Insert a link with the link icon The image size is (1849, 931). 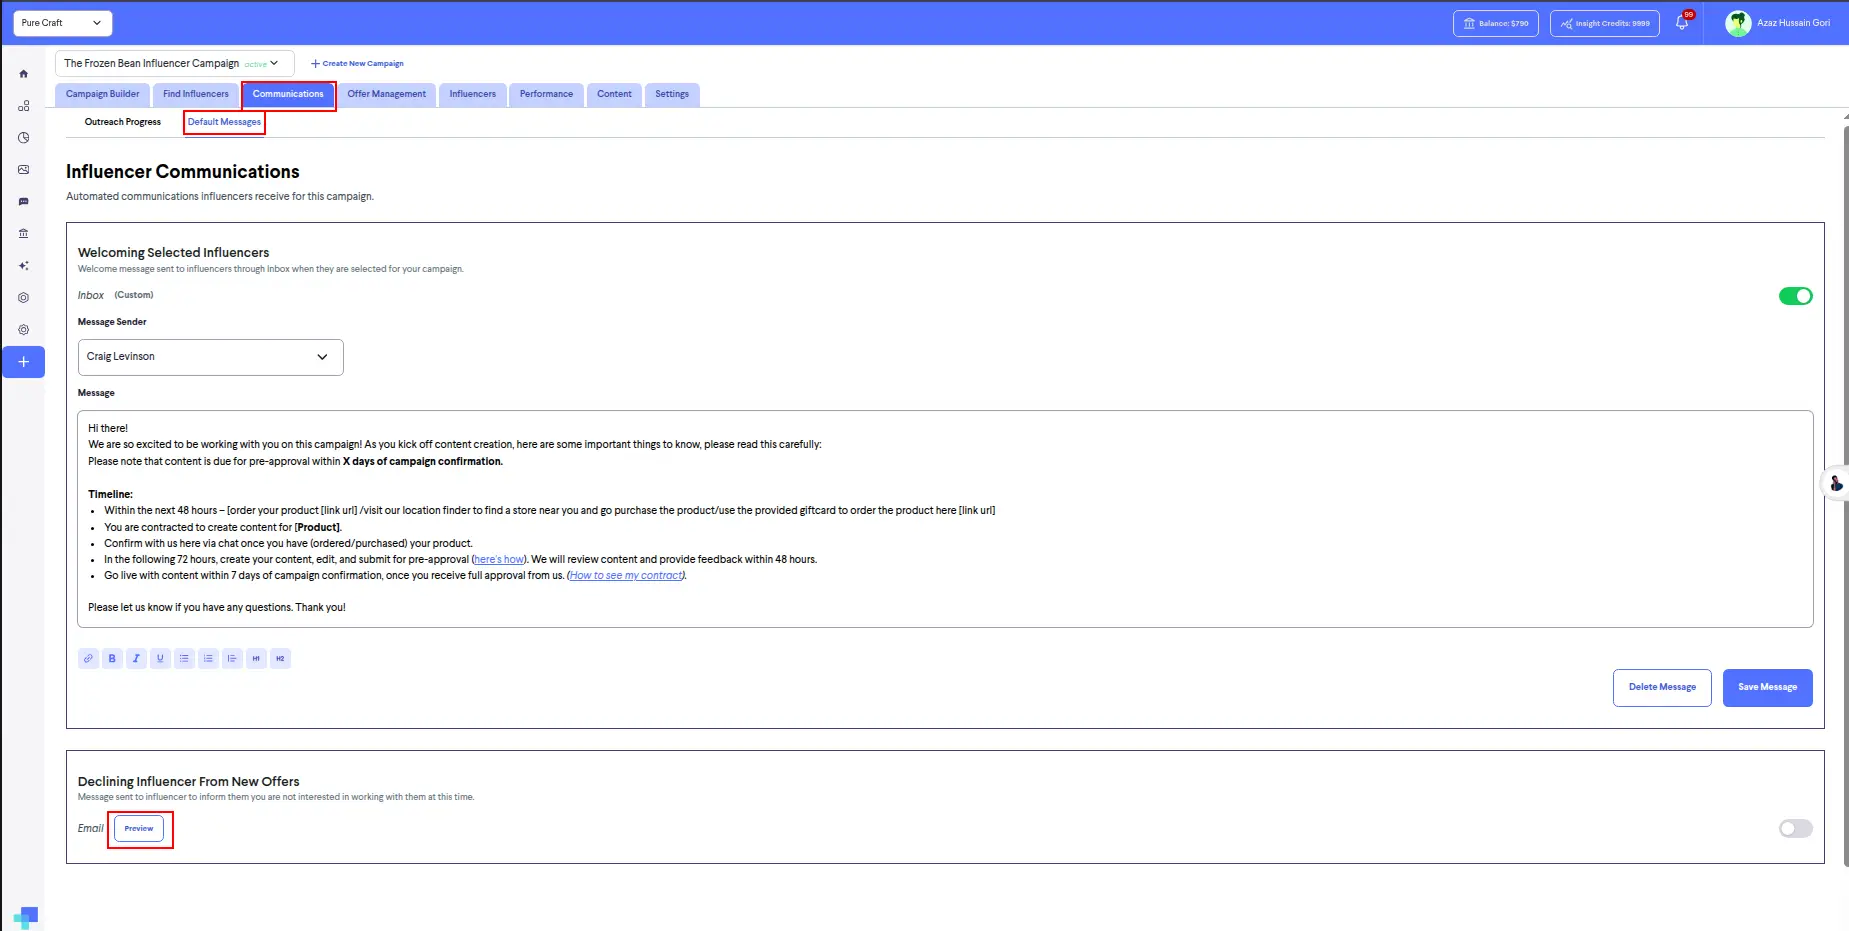click(x=88, y=658)
